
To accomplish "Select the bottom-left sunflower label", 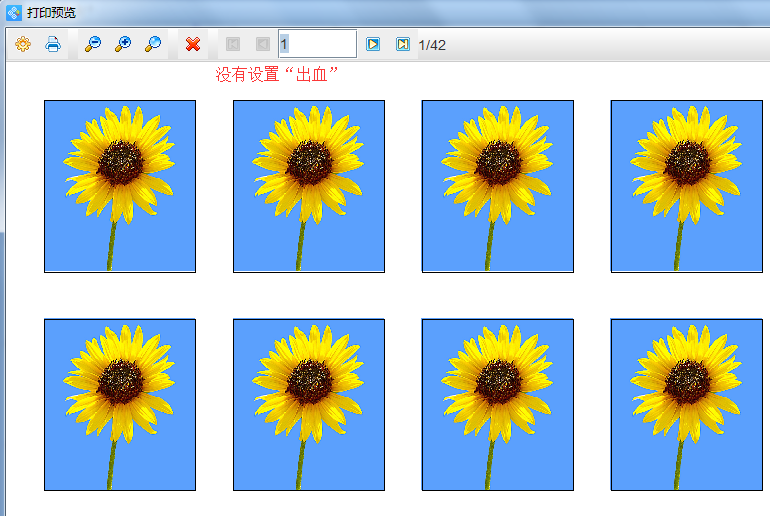I will coord(120,405).
